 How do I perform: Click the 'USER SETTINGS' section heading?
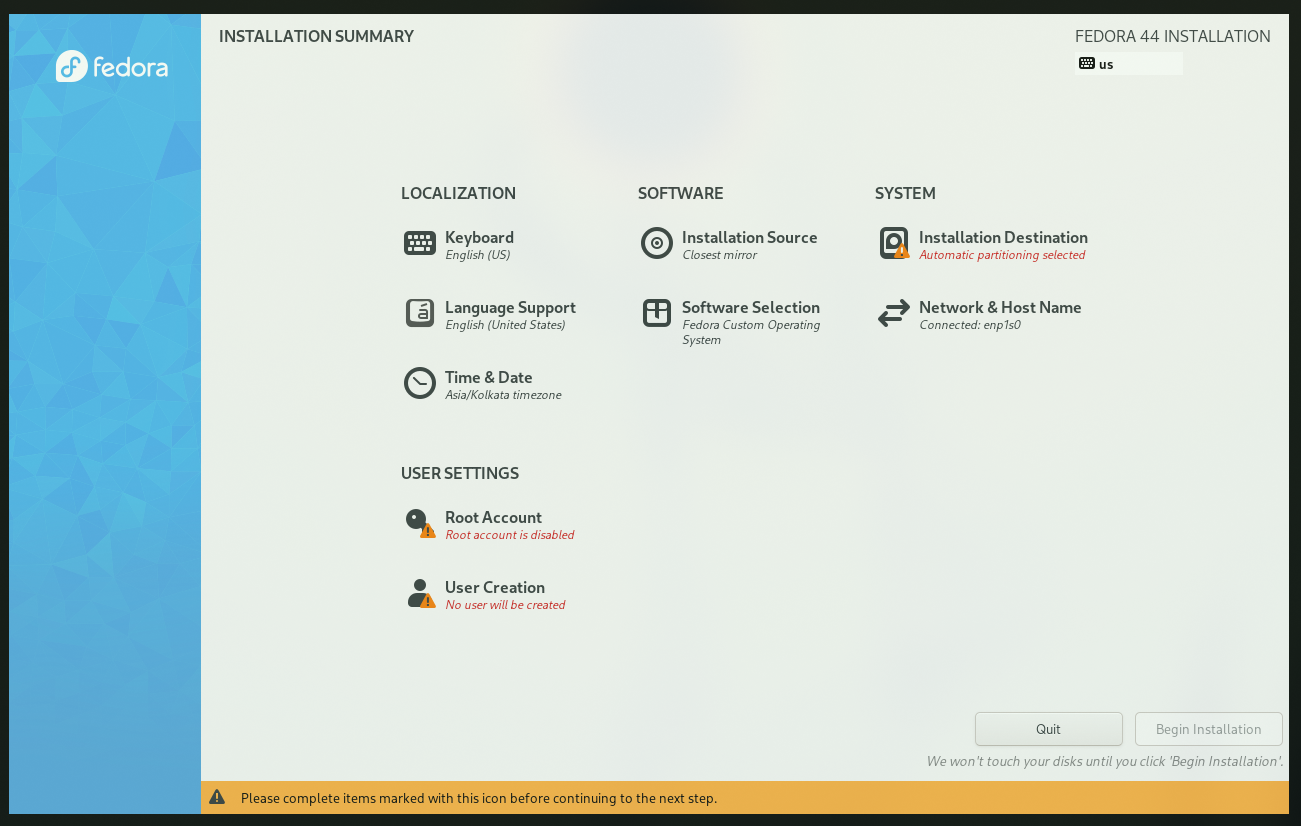coord(460,473)
